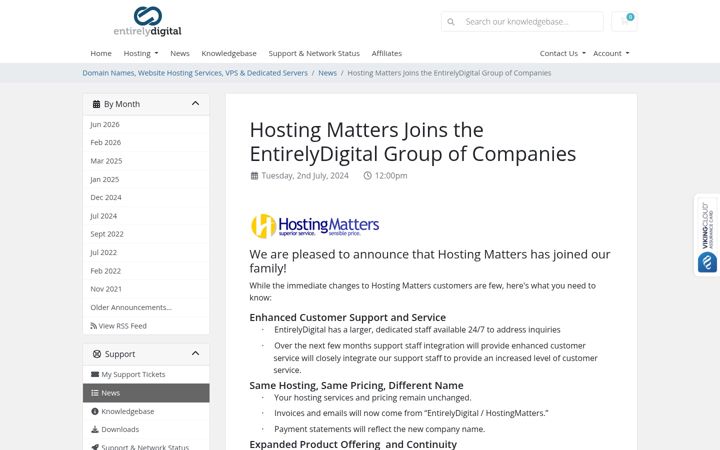Image resolution: width=720 pixels, height=450 pixels.
Task: Click the calendar icon beside article date
Action: [x=254, y=175]
